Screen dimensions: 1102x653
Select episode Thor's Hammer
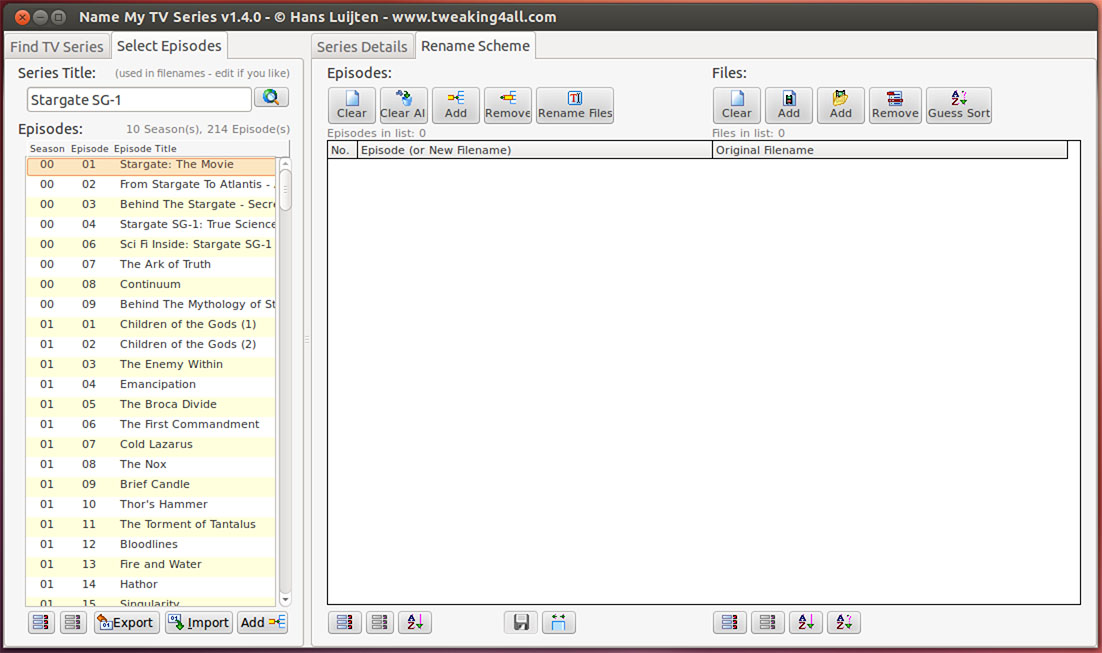151,505
